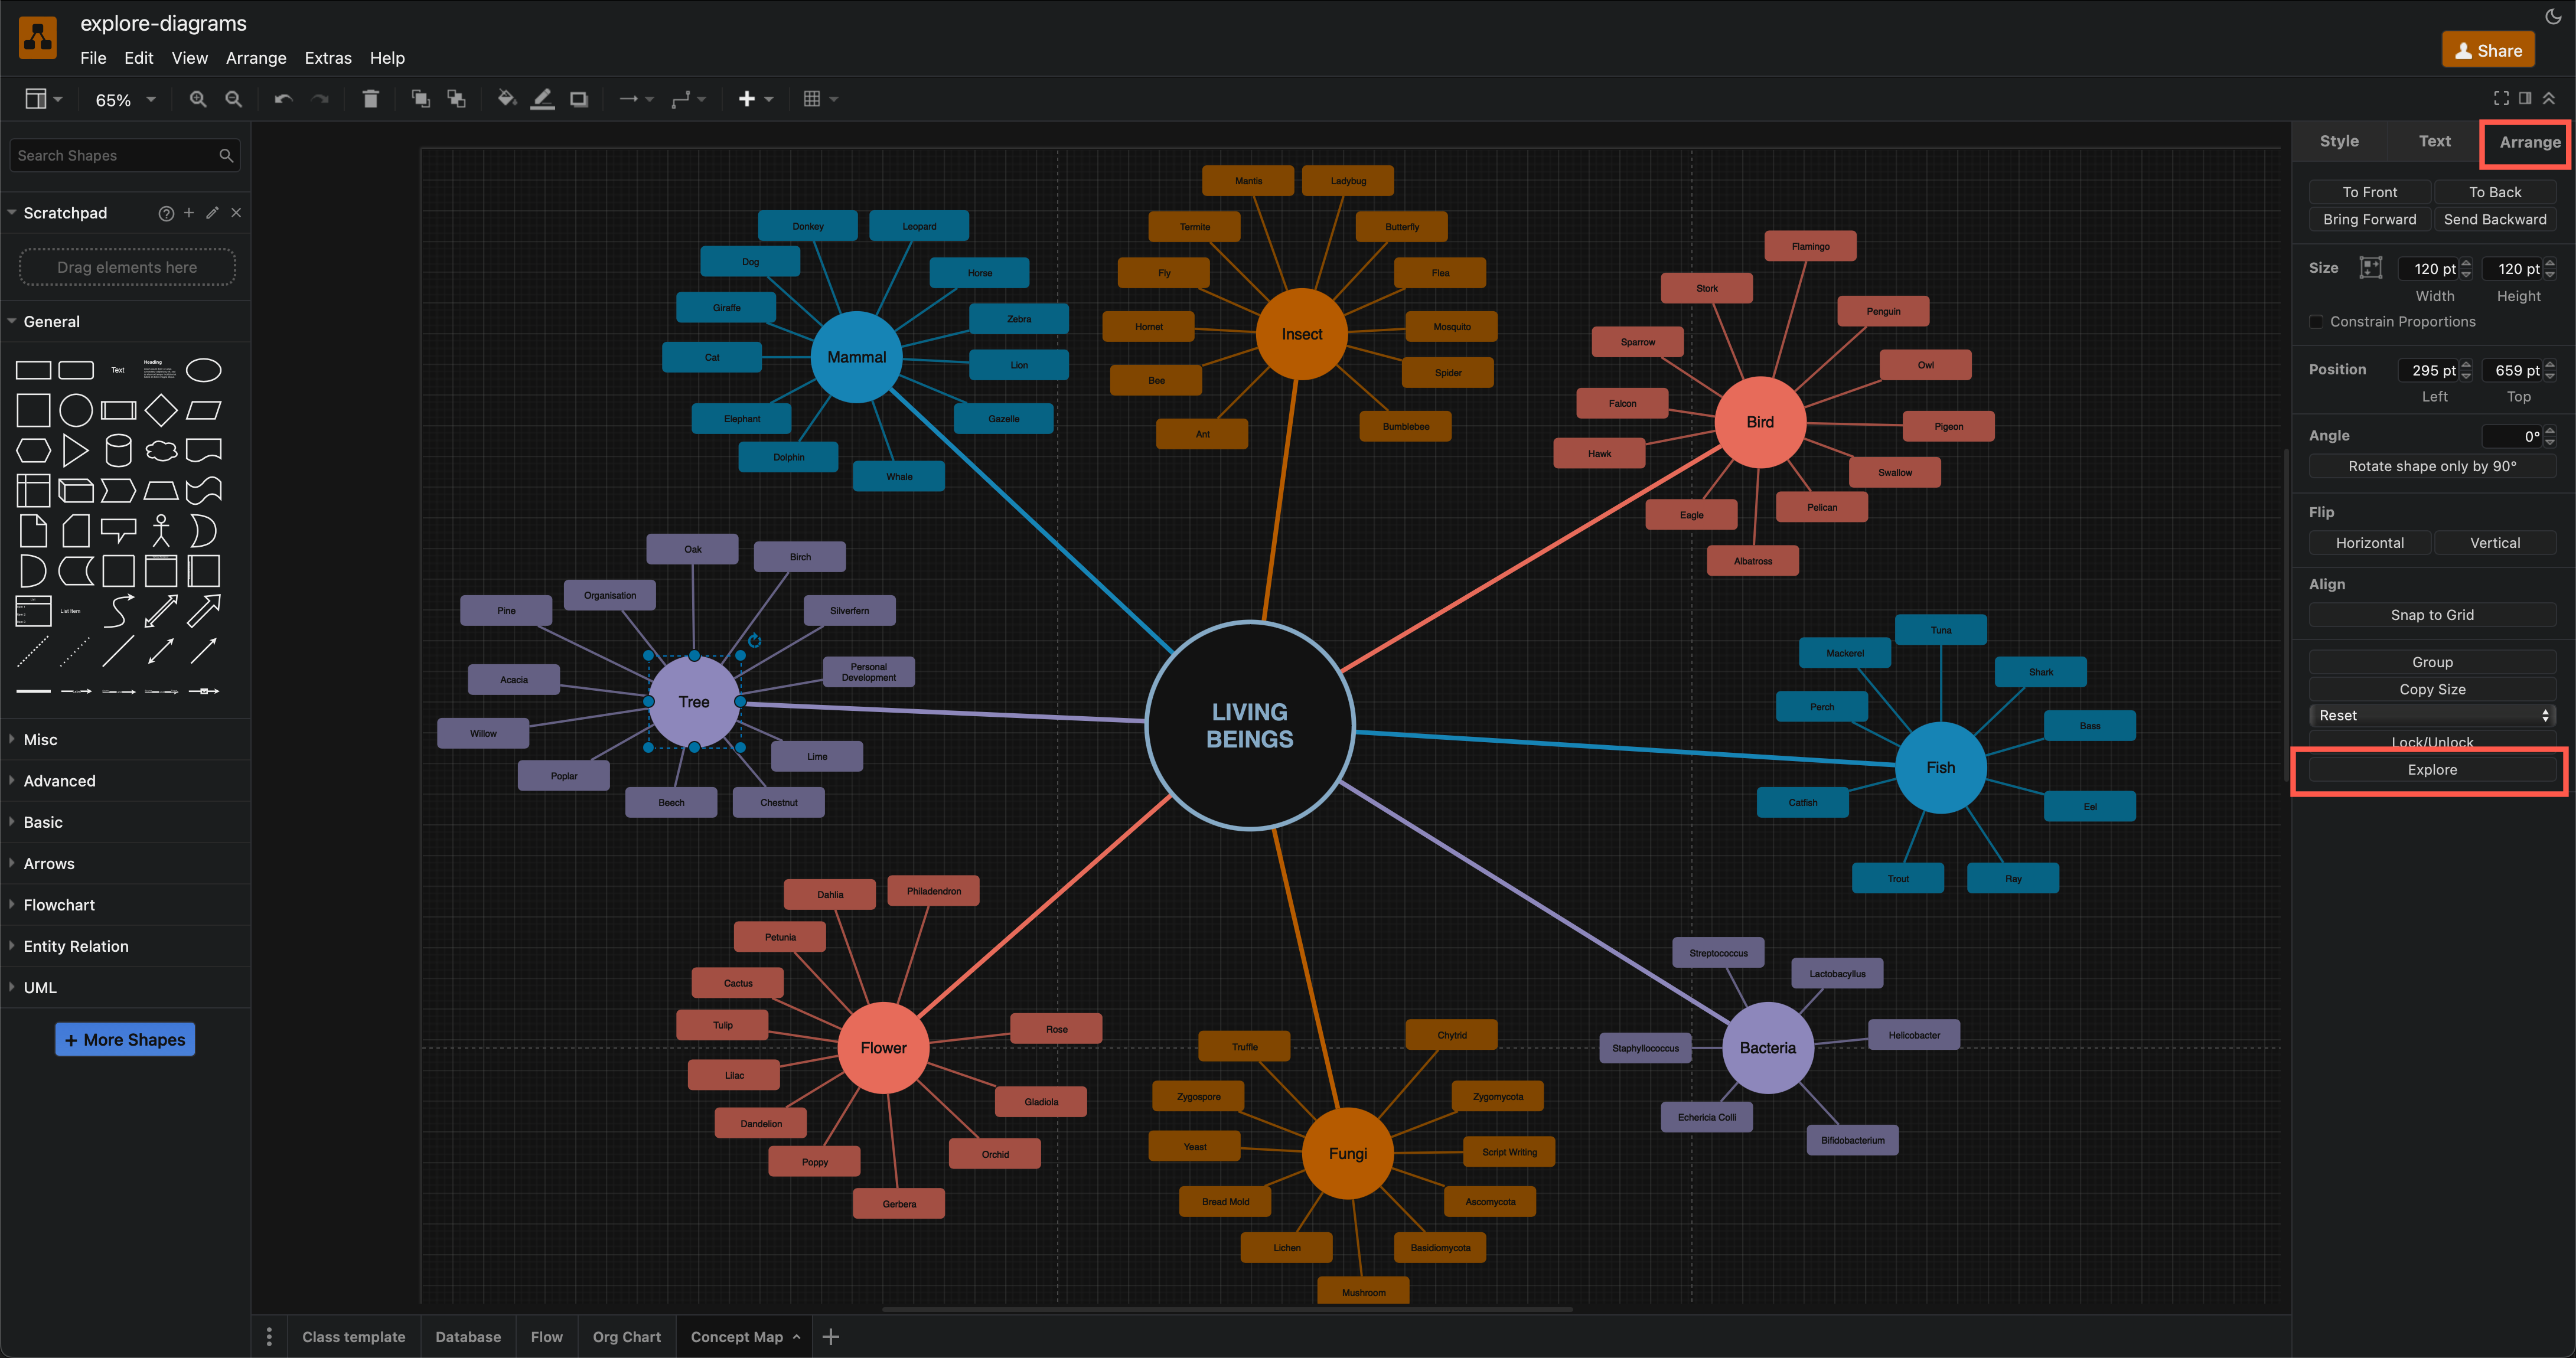Enable Constrain Proportions for shape size
Viewport: 2576px width, 1358px height.
pyautogui.click(x=2316, y=322)
